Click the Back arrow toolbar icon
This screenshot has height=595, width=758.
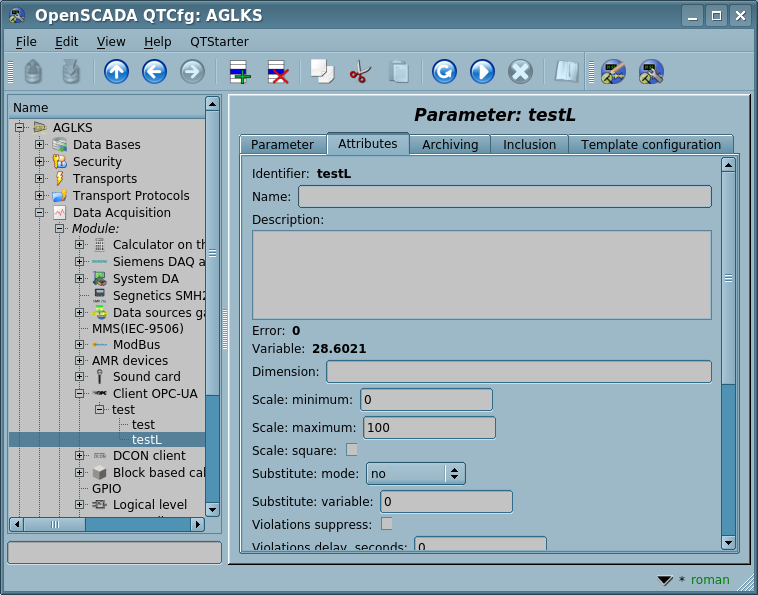pyautogui.click(x=154, y=72)
